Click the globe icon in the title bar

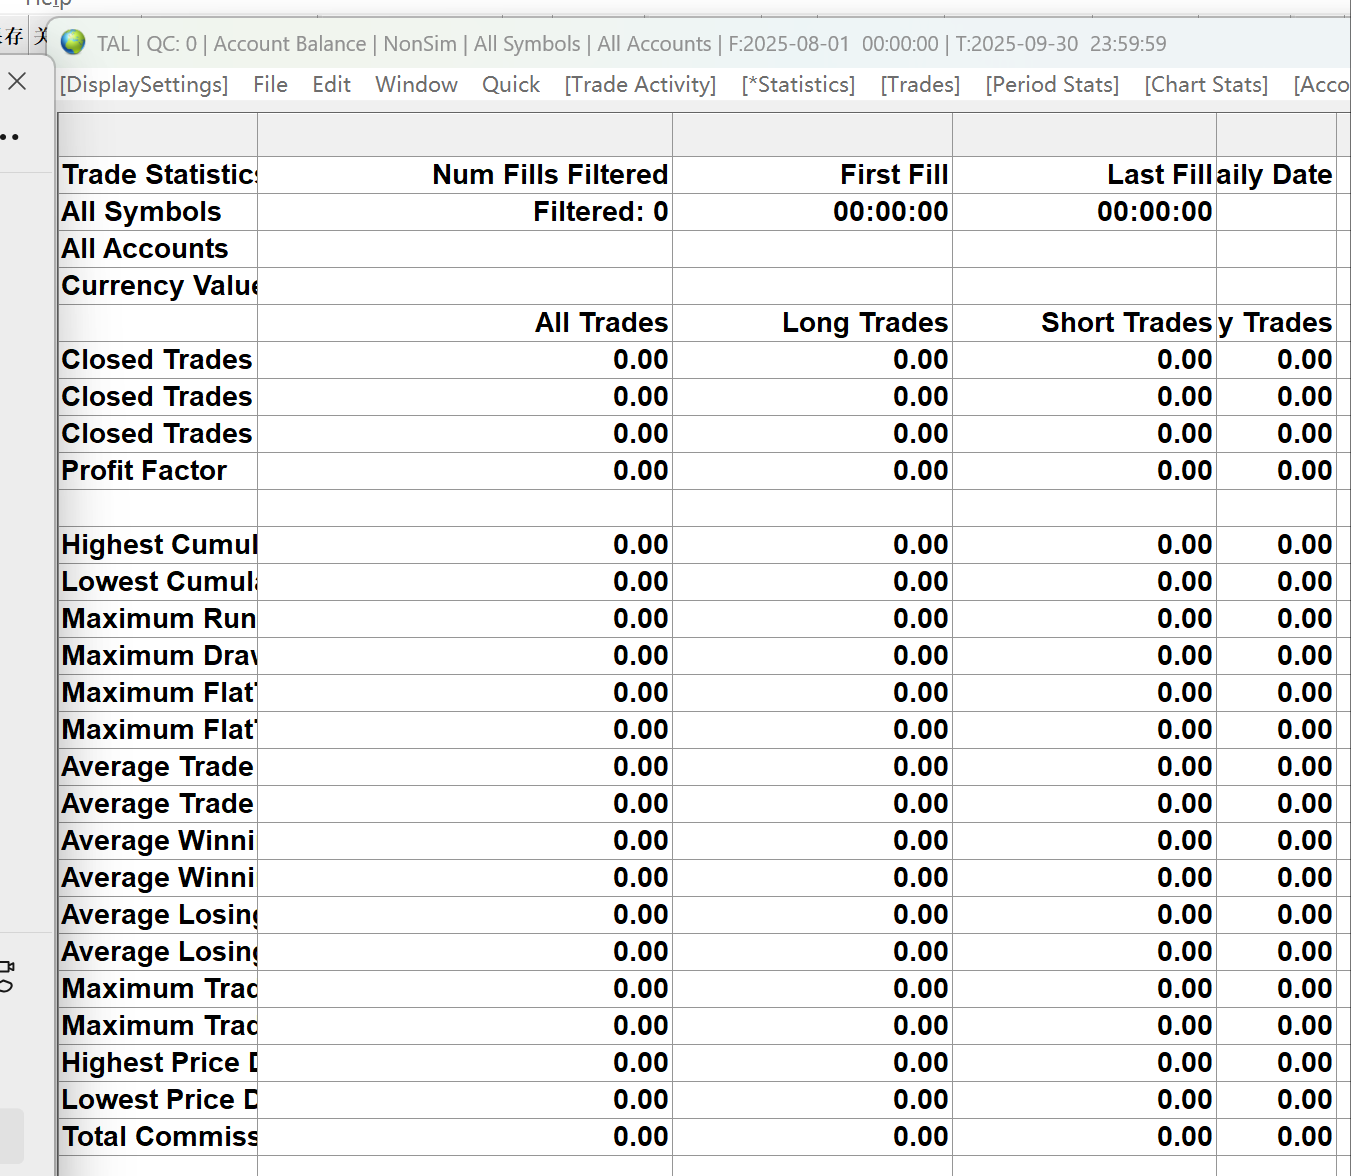pos(73,43)
